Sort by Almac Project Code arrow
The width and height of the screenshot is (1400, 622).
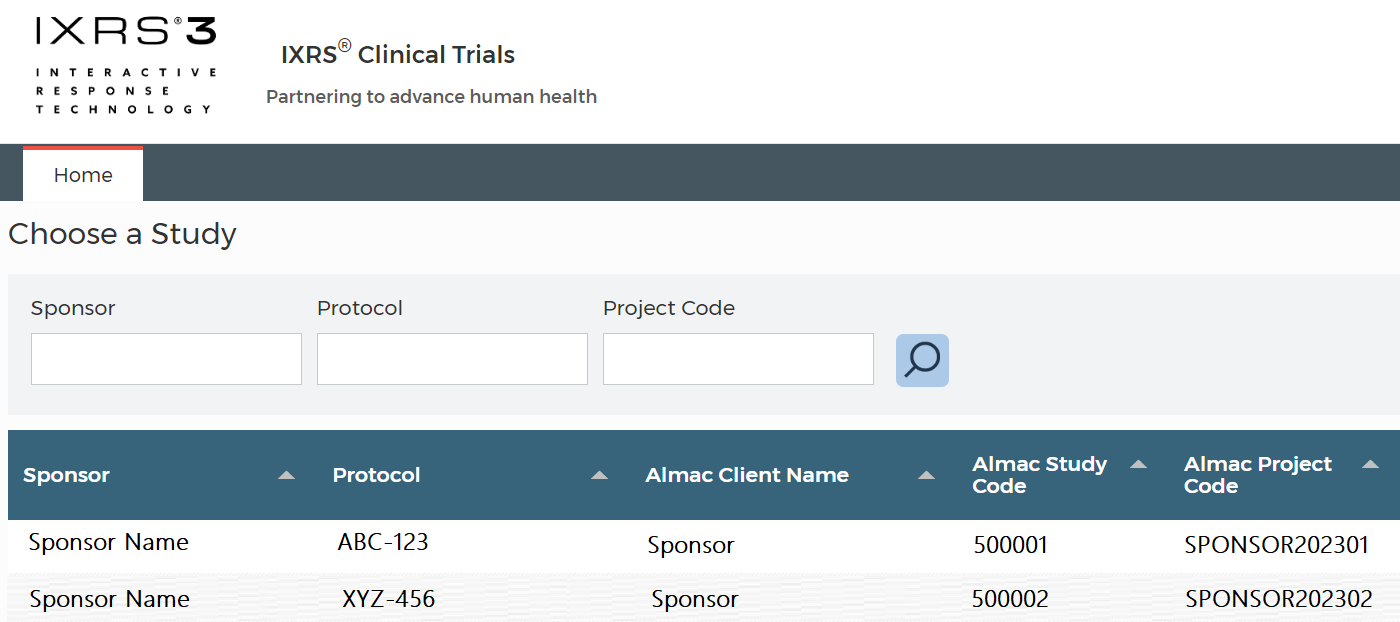1370,464
